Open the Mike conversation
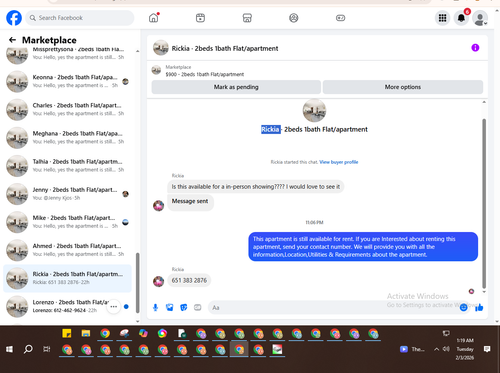Image resolution: width=500 pixels, height=373 pixels. coord(67,222)
